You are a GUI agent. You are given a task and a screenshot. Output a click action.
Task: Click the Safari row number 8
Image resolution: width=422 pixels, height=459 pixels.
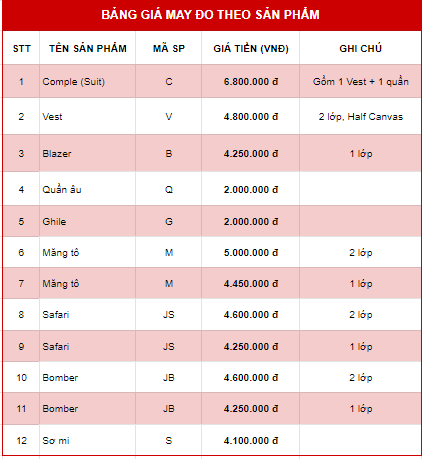click(x=21, y=315)
